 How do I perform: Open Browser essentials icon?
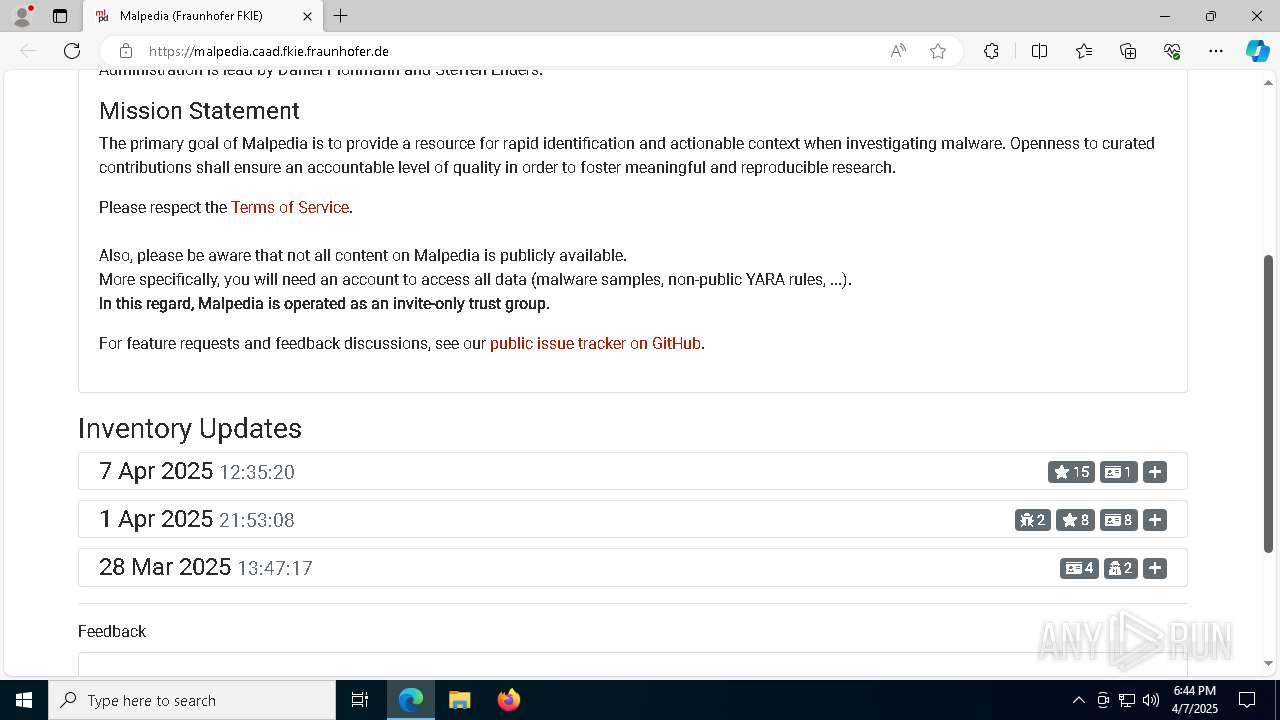pos(1172,51)
